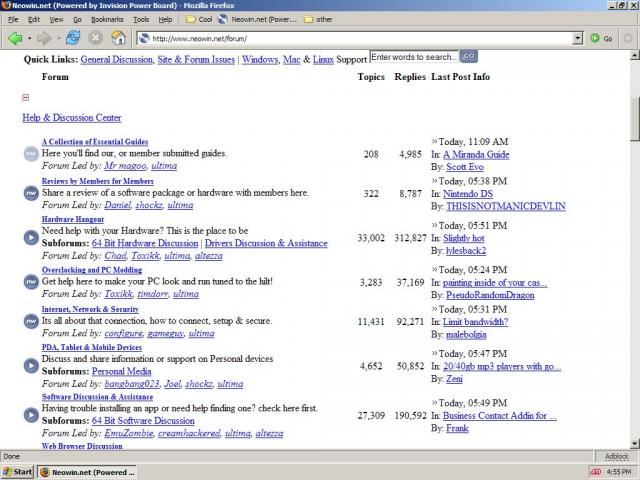Open the Linux support quick link
Viewport: 640px width, 480px height.
tap(323, 60)
